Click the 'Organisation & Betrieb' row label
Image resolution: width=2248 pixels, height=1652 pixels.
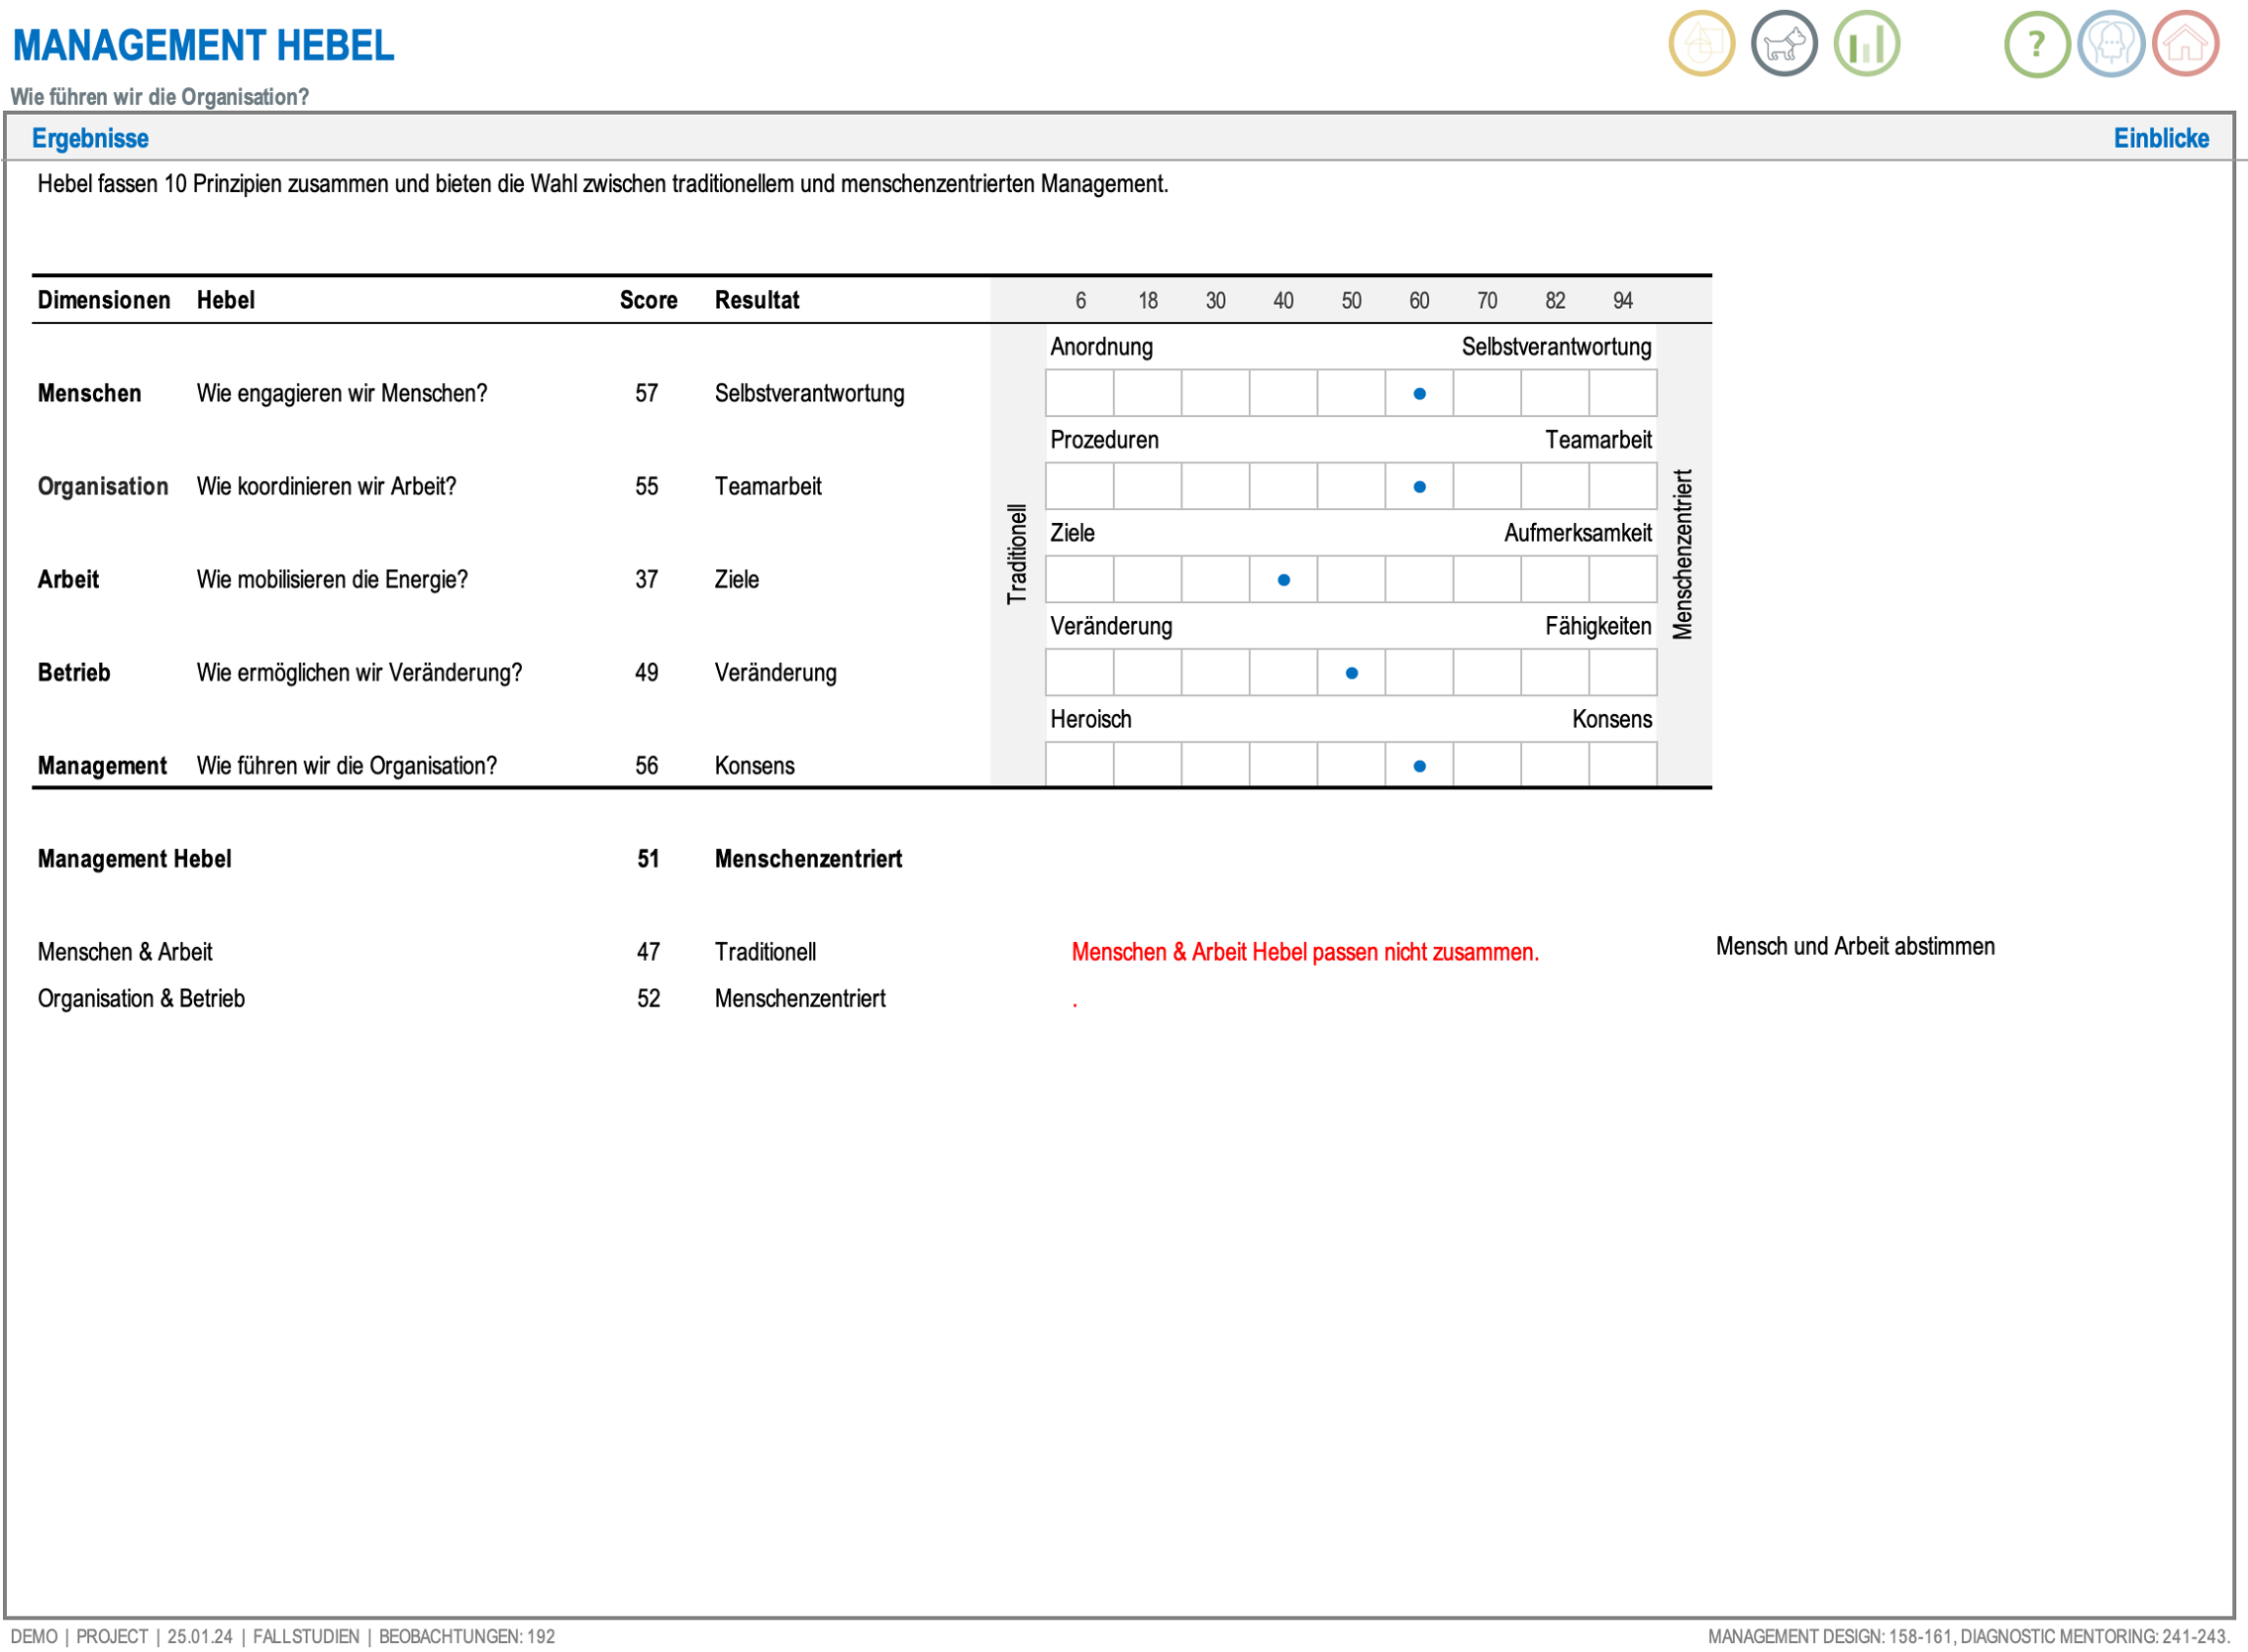(x=141, y=999)
